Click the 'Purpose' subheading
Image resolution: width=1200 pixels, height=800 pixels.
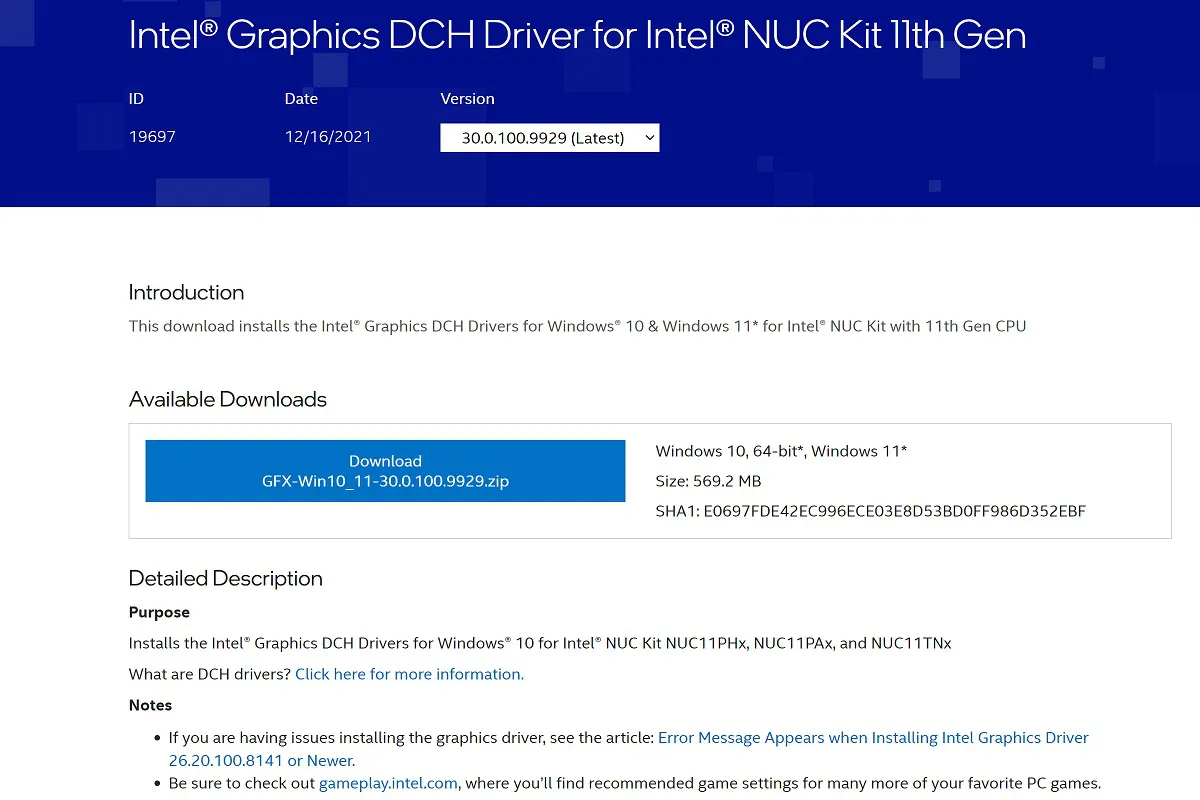[x=159, y=612]
